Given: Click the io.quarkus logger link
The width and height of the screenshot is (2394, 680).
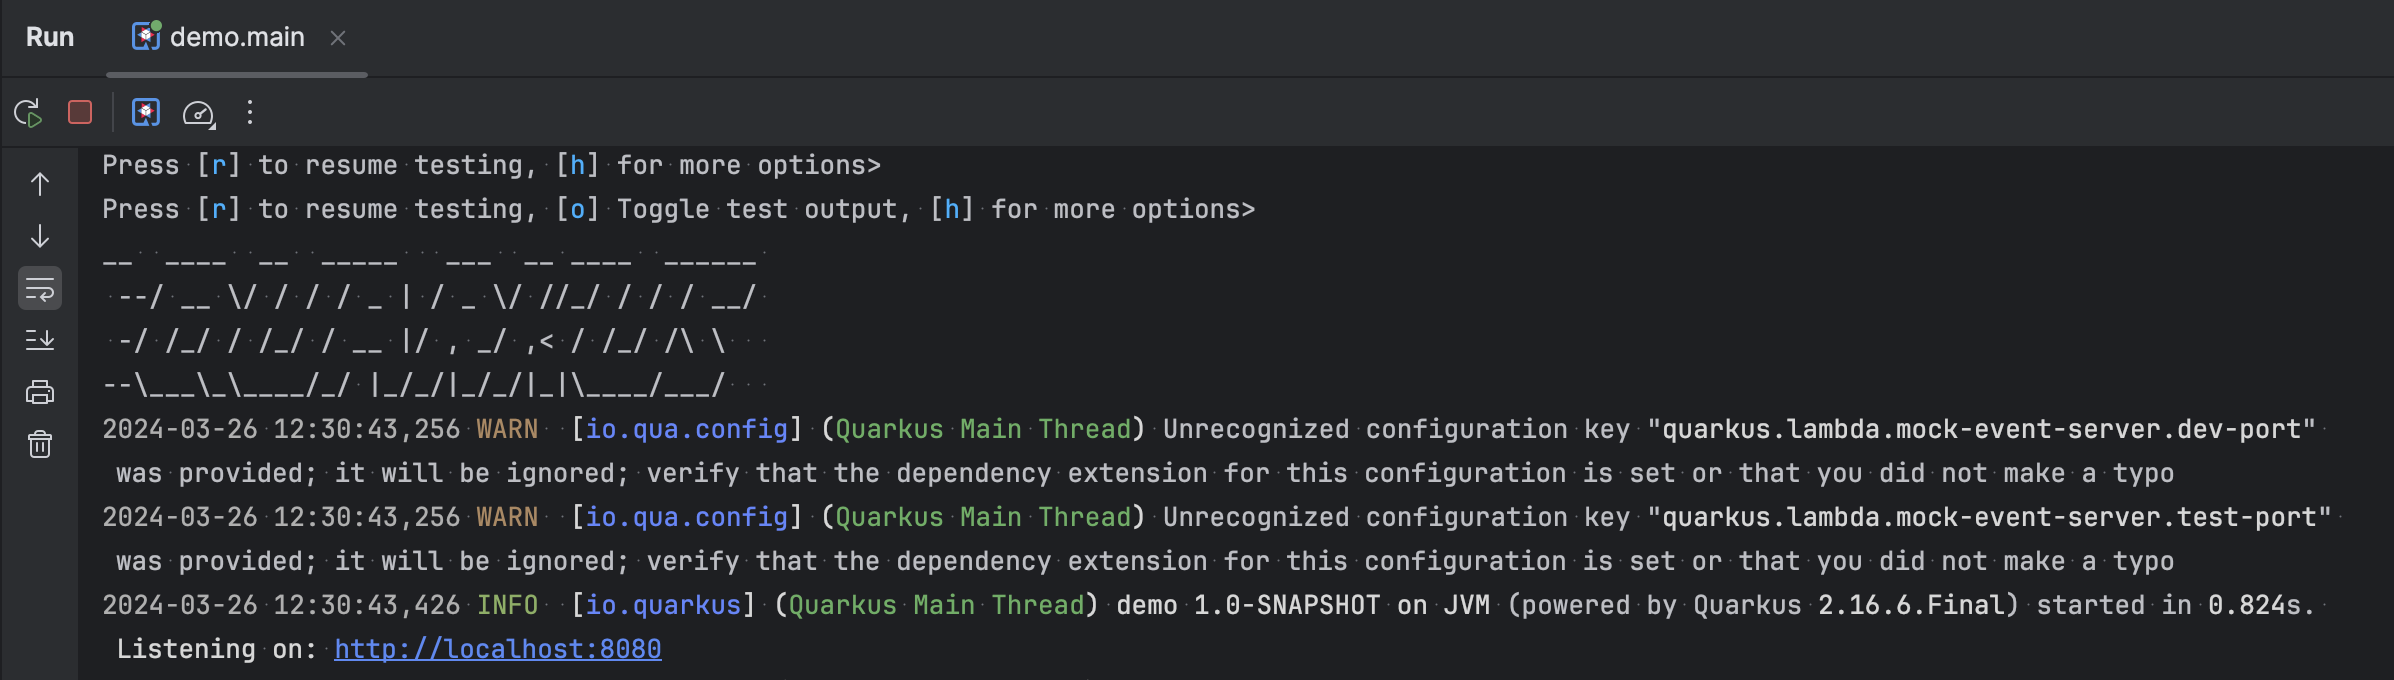Looking at the screenshot, I should pos(663,605).
